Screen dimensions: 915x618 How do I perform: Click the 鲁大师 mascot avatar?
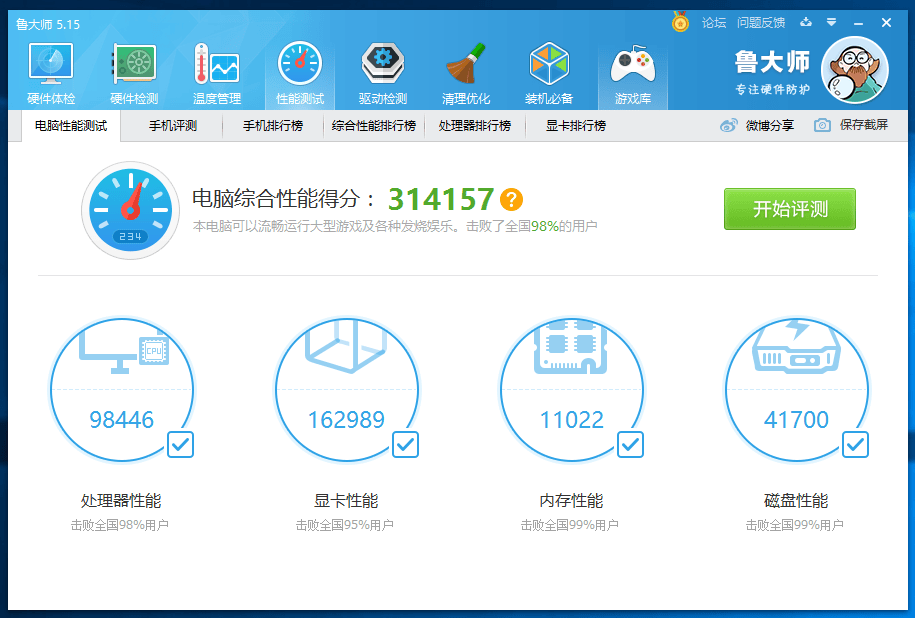pos(855,70)
